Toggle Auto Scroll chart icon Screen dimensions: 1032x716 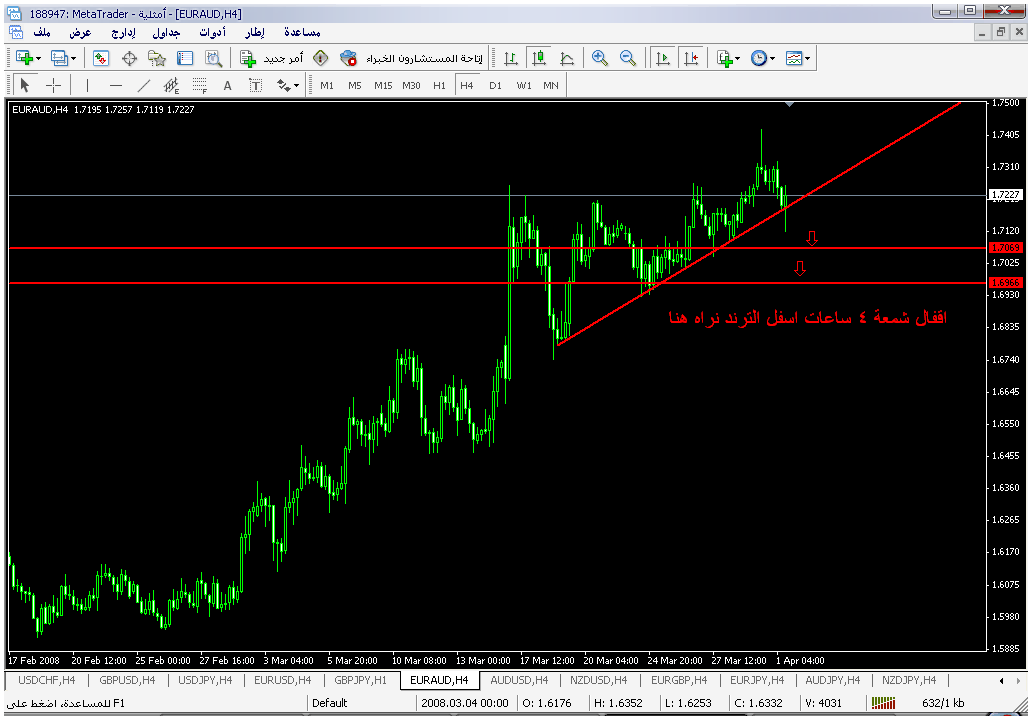(663, 58)
